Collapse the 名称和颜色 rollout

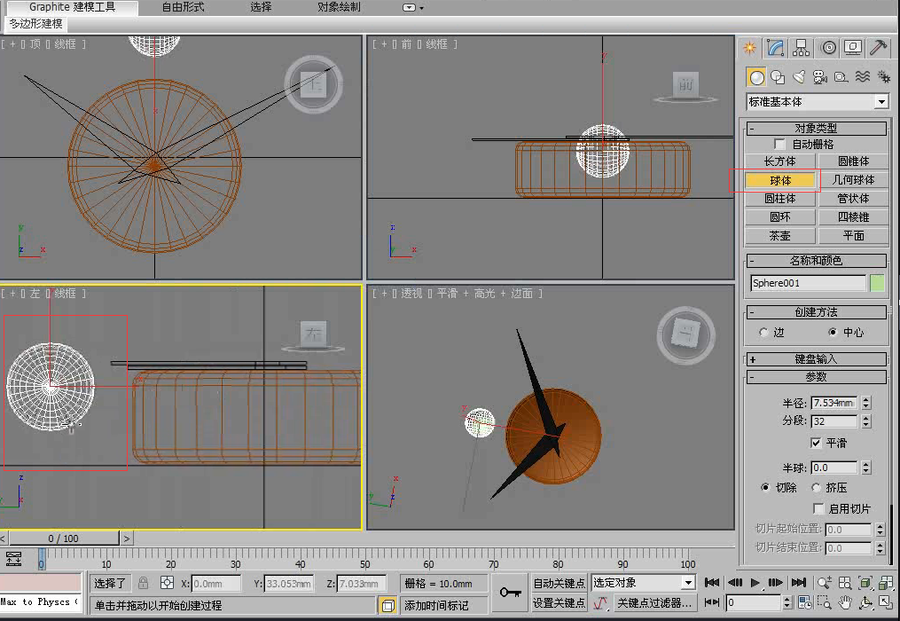point(816,261)
